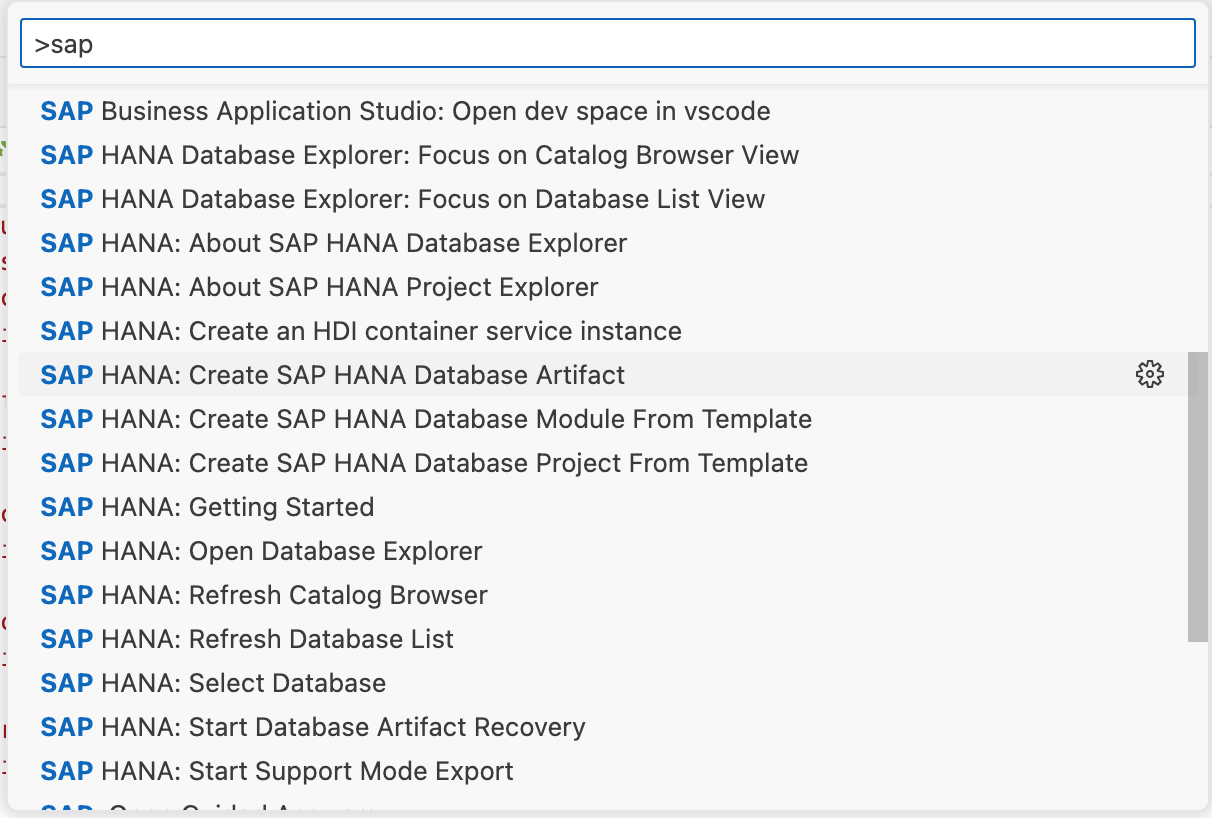
Task: Select Refresh Database List command
Action: tap(247, 639)
